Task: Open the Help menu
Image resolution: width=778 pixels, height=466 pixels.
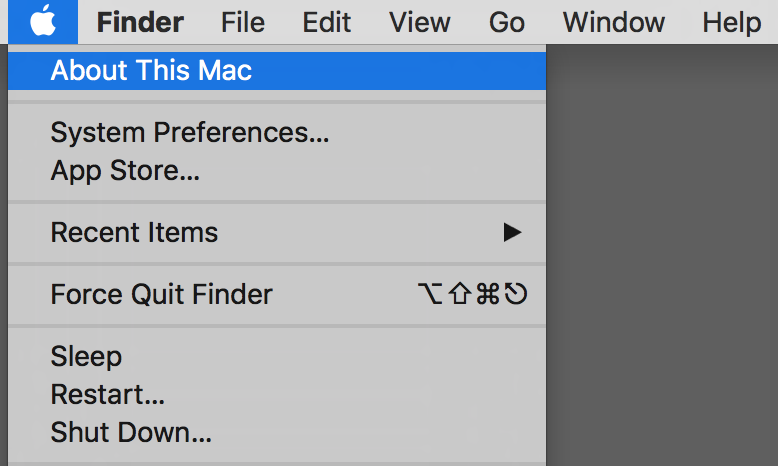Action: 731,22
